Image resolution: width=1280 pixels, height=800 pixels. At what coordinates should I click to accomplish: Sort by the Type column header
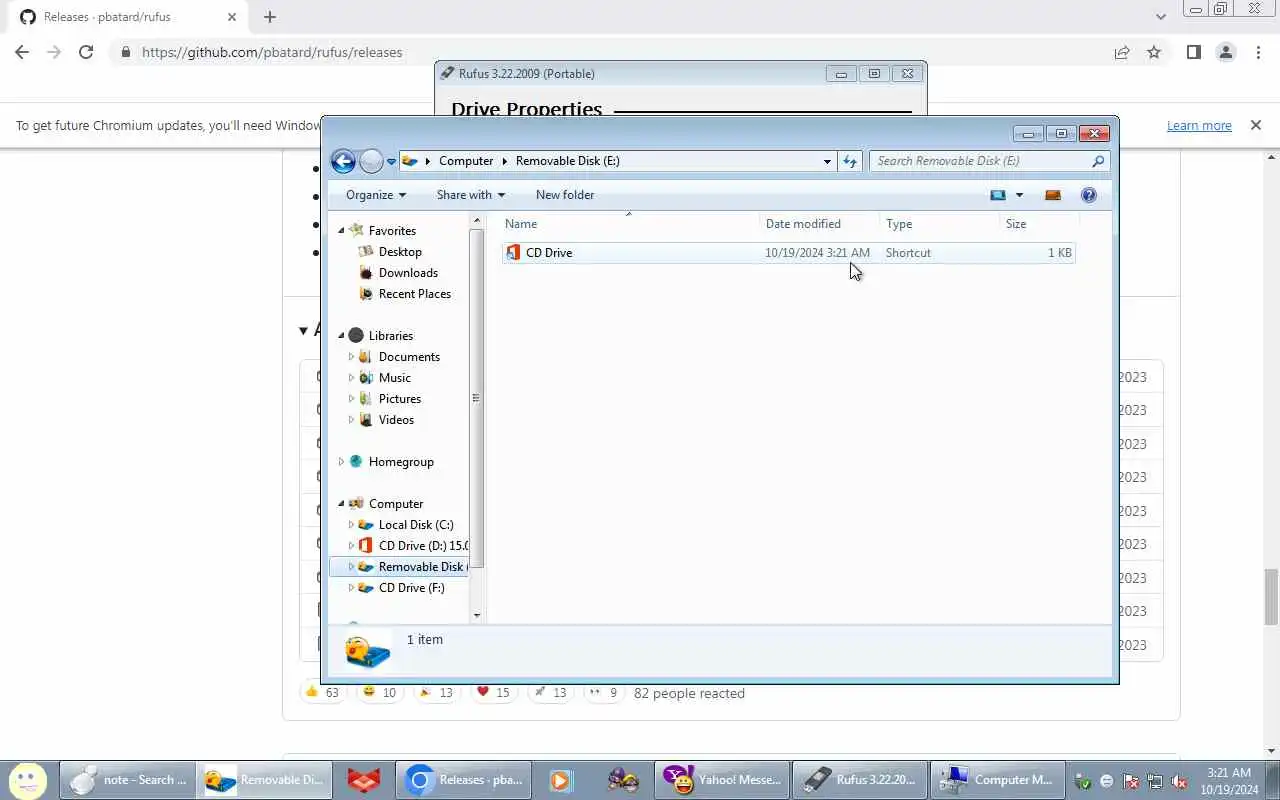click(x=940, y=224)
